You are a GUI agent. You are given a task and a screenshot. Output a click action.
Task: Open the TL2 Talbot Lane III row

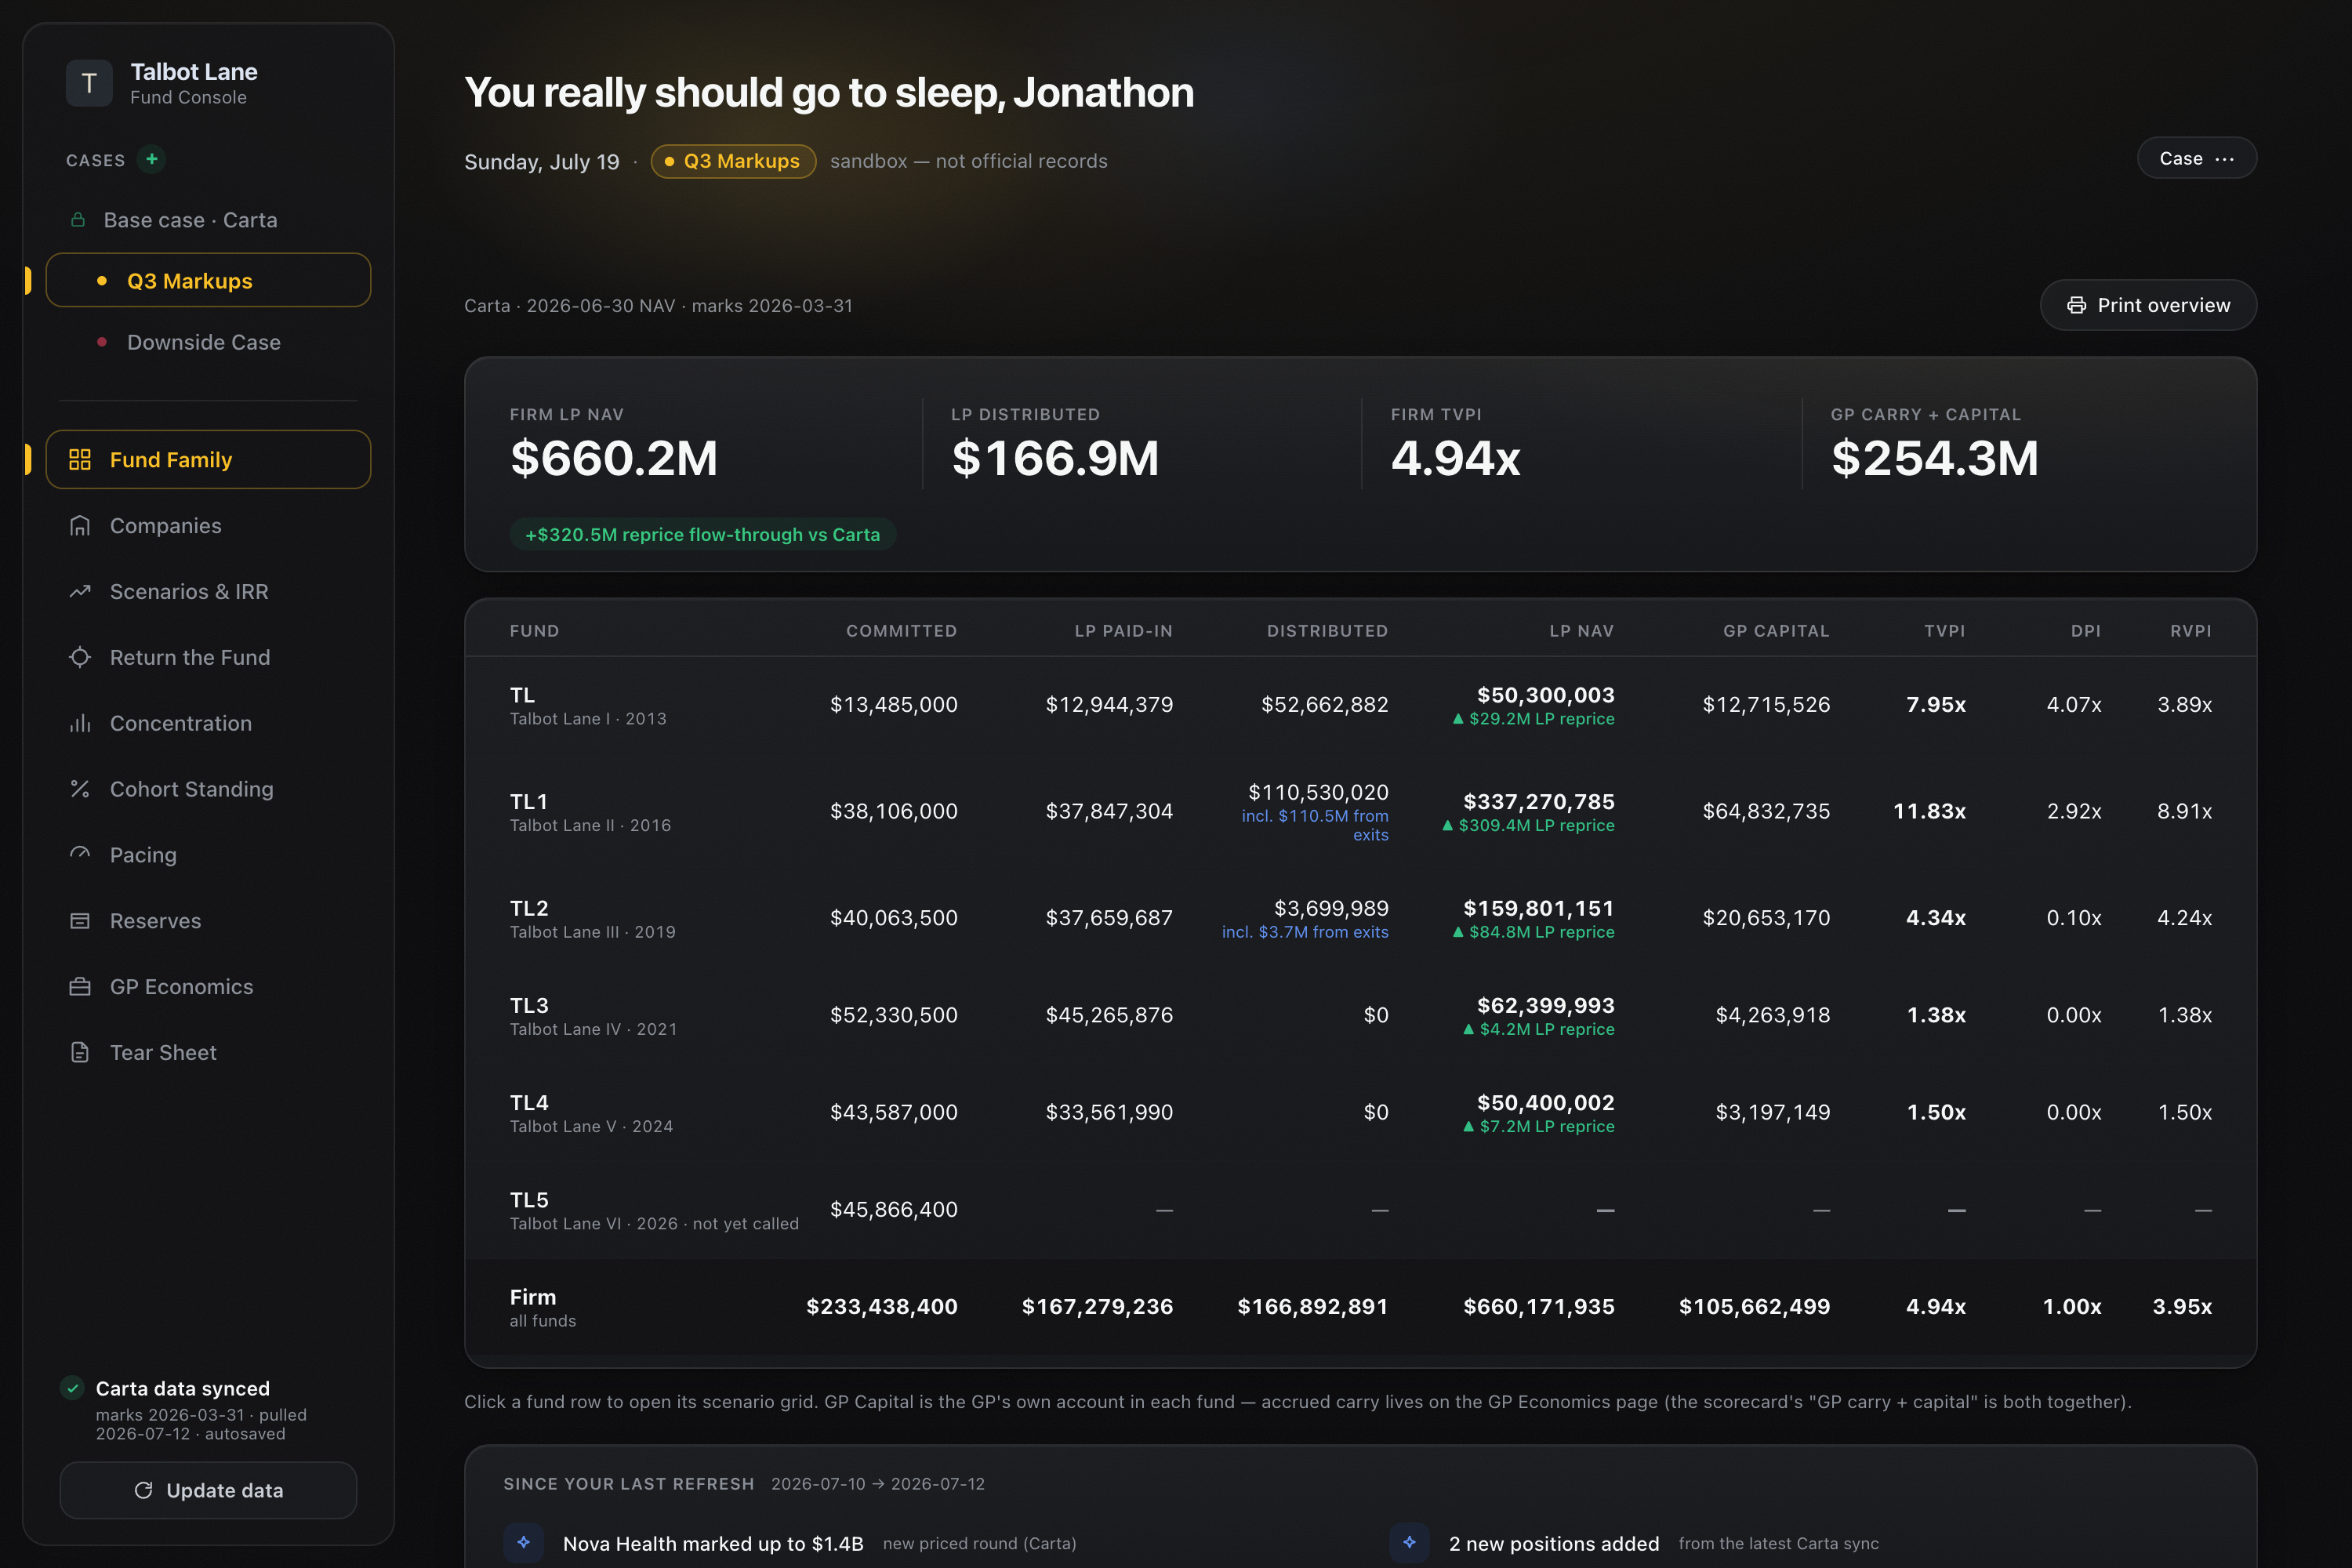click(1360, 918)
